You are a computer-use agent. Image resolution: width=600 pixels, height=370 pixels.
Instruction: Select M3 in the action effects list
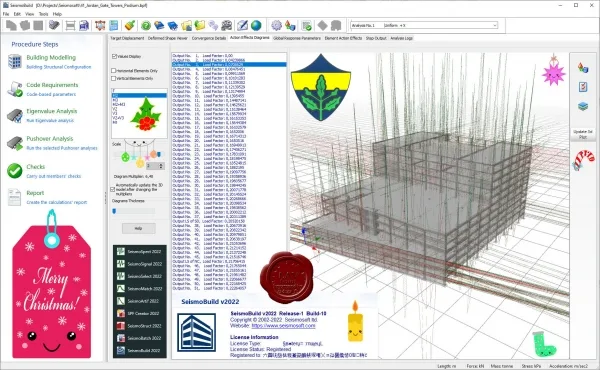pyautogui.click(x=116, y=100)
